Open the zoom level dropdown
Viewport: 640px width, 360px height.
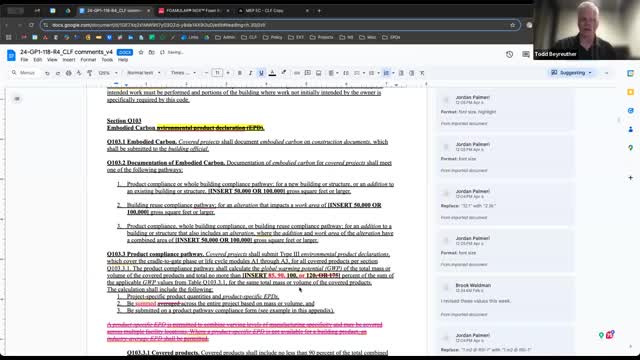[x=108, y=73]
